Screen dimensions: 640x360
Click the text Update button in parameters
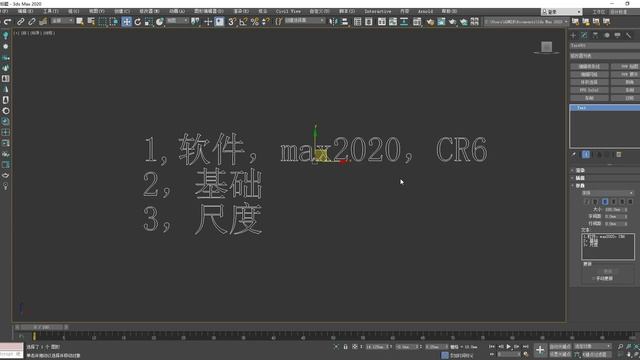point(608,271)
